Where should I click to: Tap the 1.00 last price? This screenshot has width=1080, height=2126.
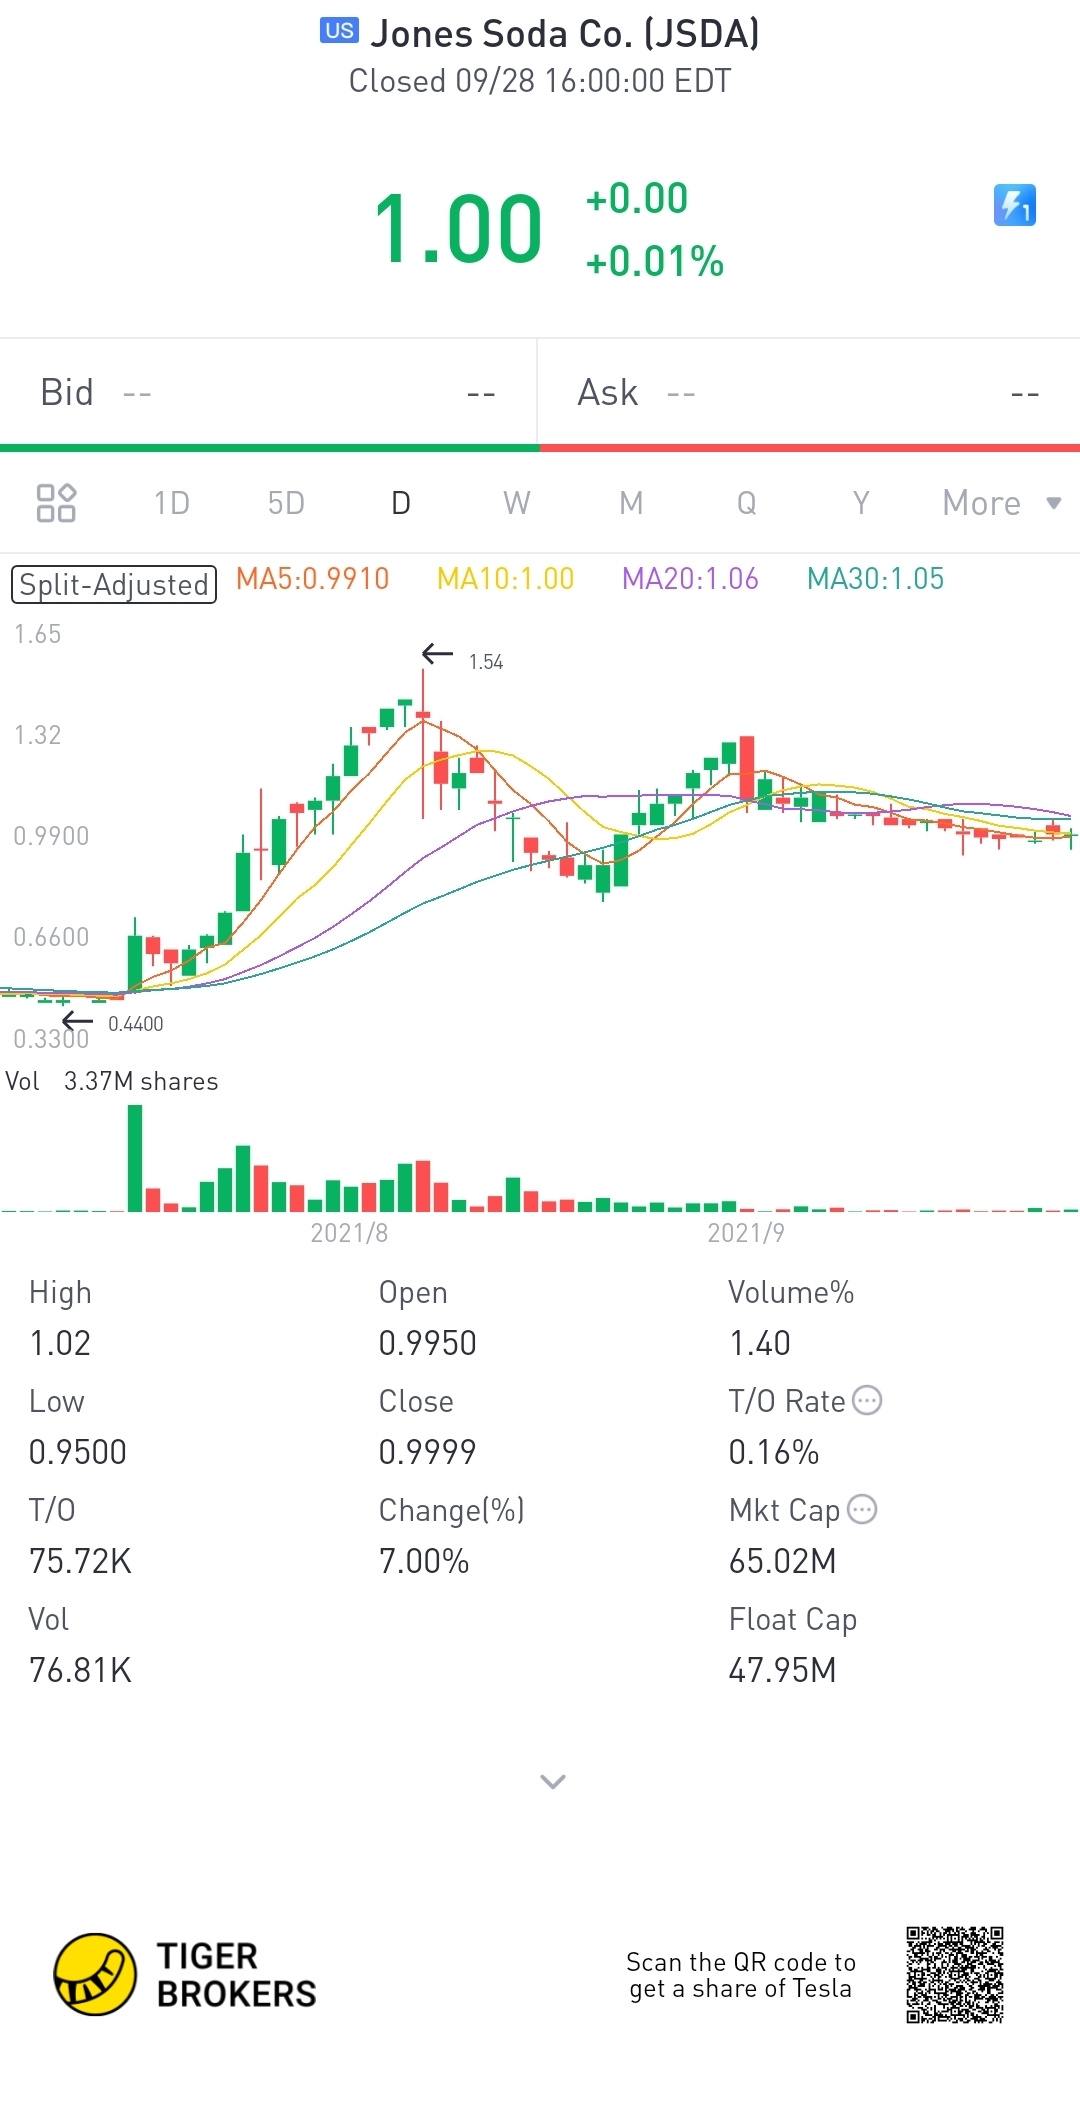[x=458, y=230]
